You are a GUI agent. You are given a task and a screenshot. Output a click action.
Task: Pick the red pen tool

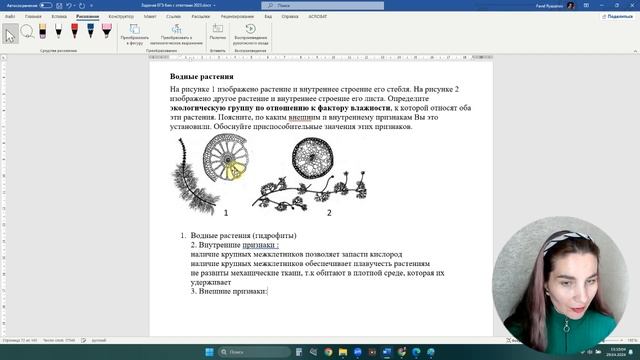pyautogui.click(x=74, y=31)
